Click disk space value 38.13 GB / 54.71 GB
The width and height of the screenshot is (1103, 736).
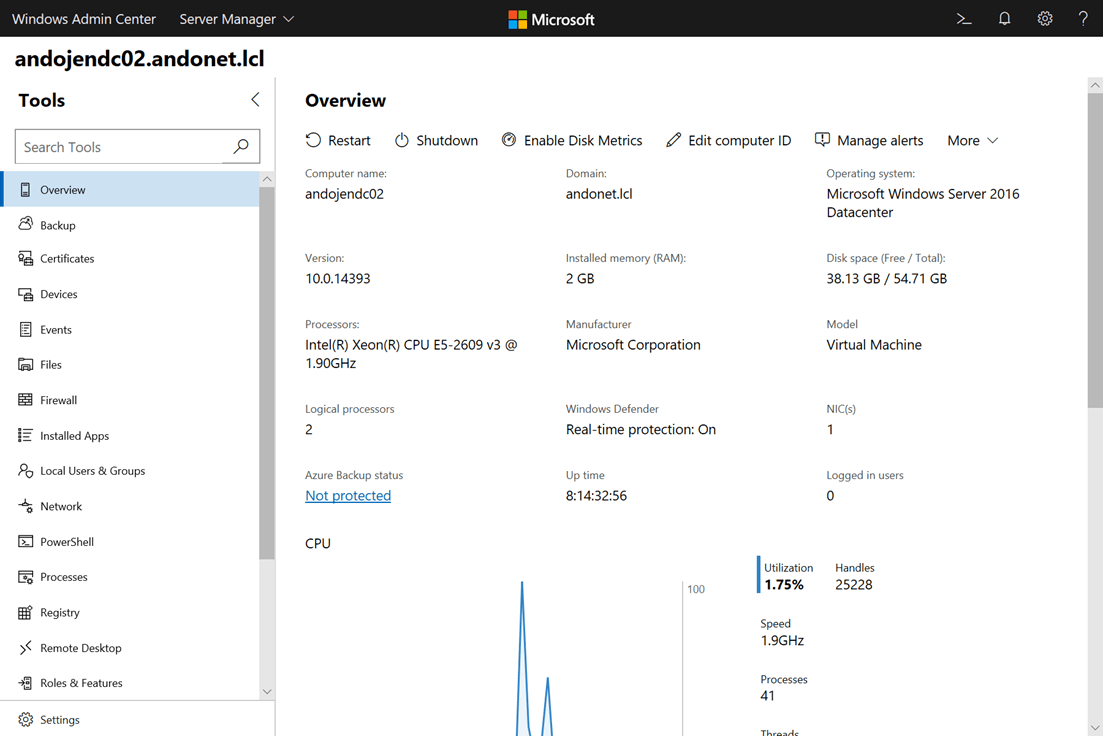click(886, 279)
